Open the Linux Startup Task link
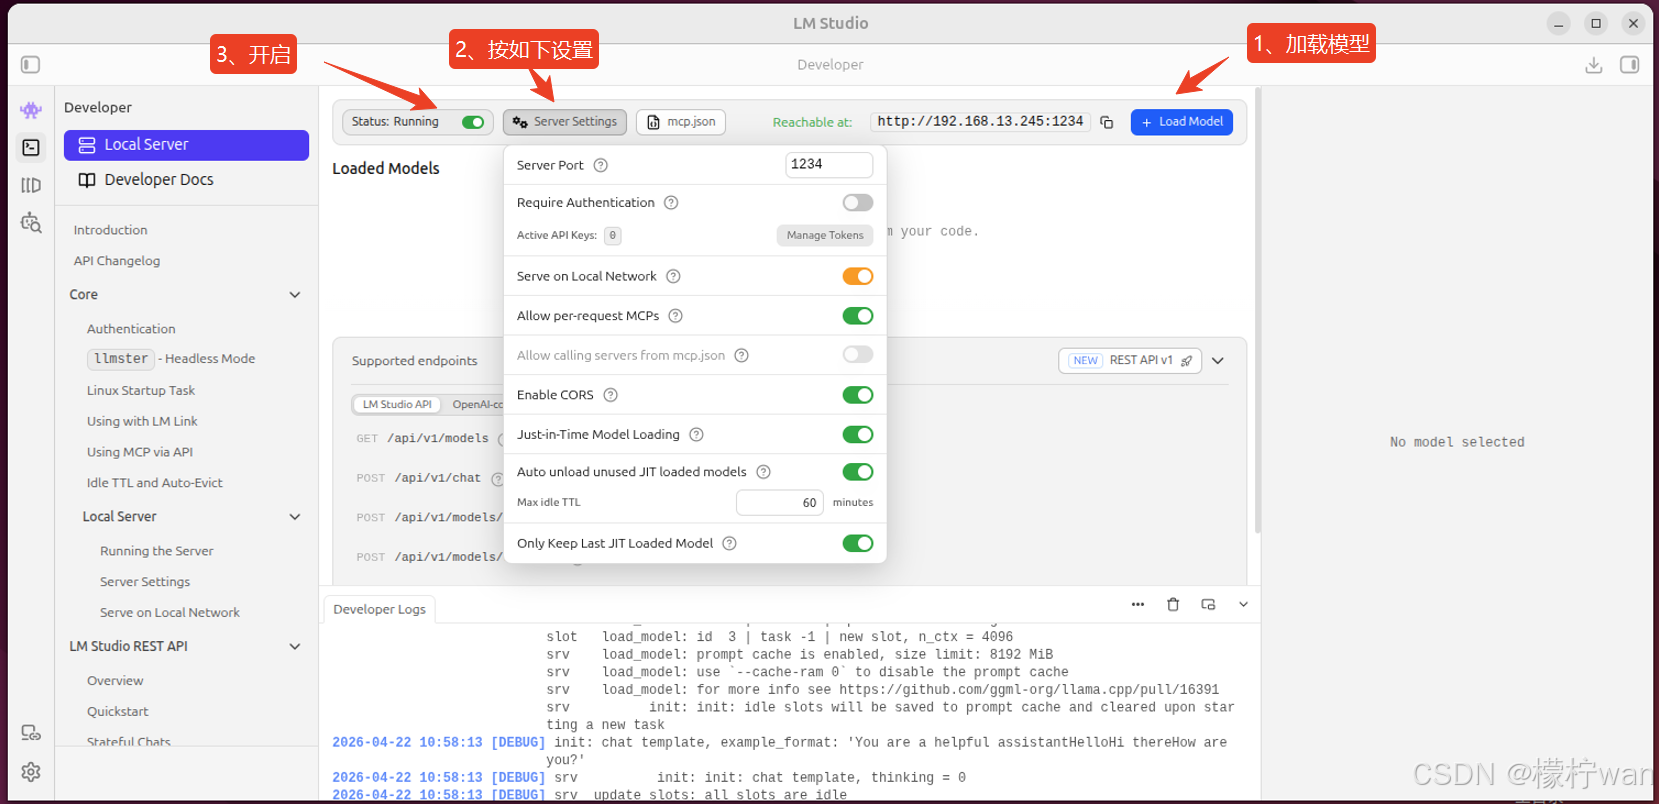 coord(141,391)
